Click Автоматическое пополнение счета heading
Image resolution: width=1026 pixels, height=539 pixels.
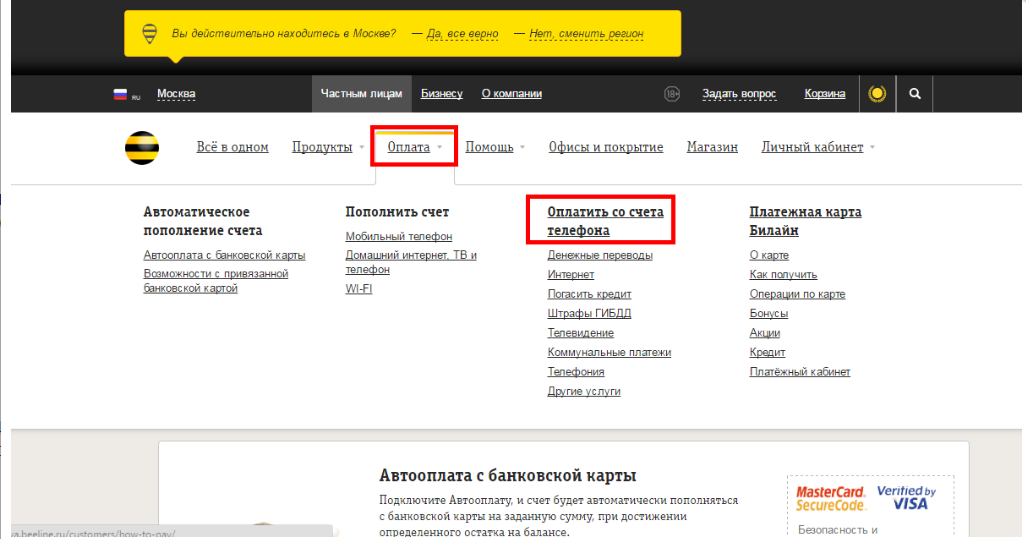[203, 221]
